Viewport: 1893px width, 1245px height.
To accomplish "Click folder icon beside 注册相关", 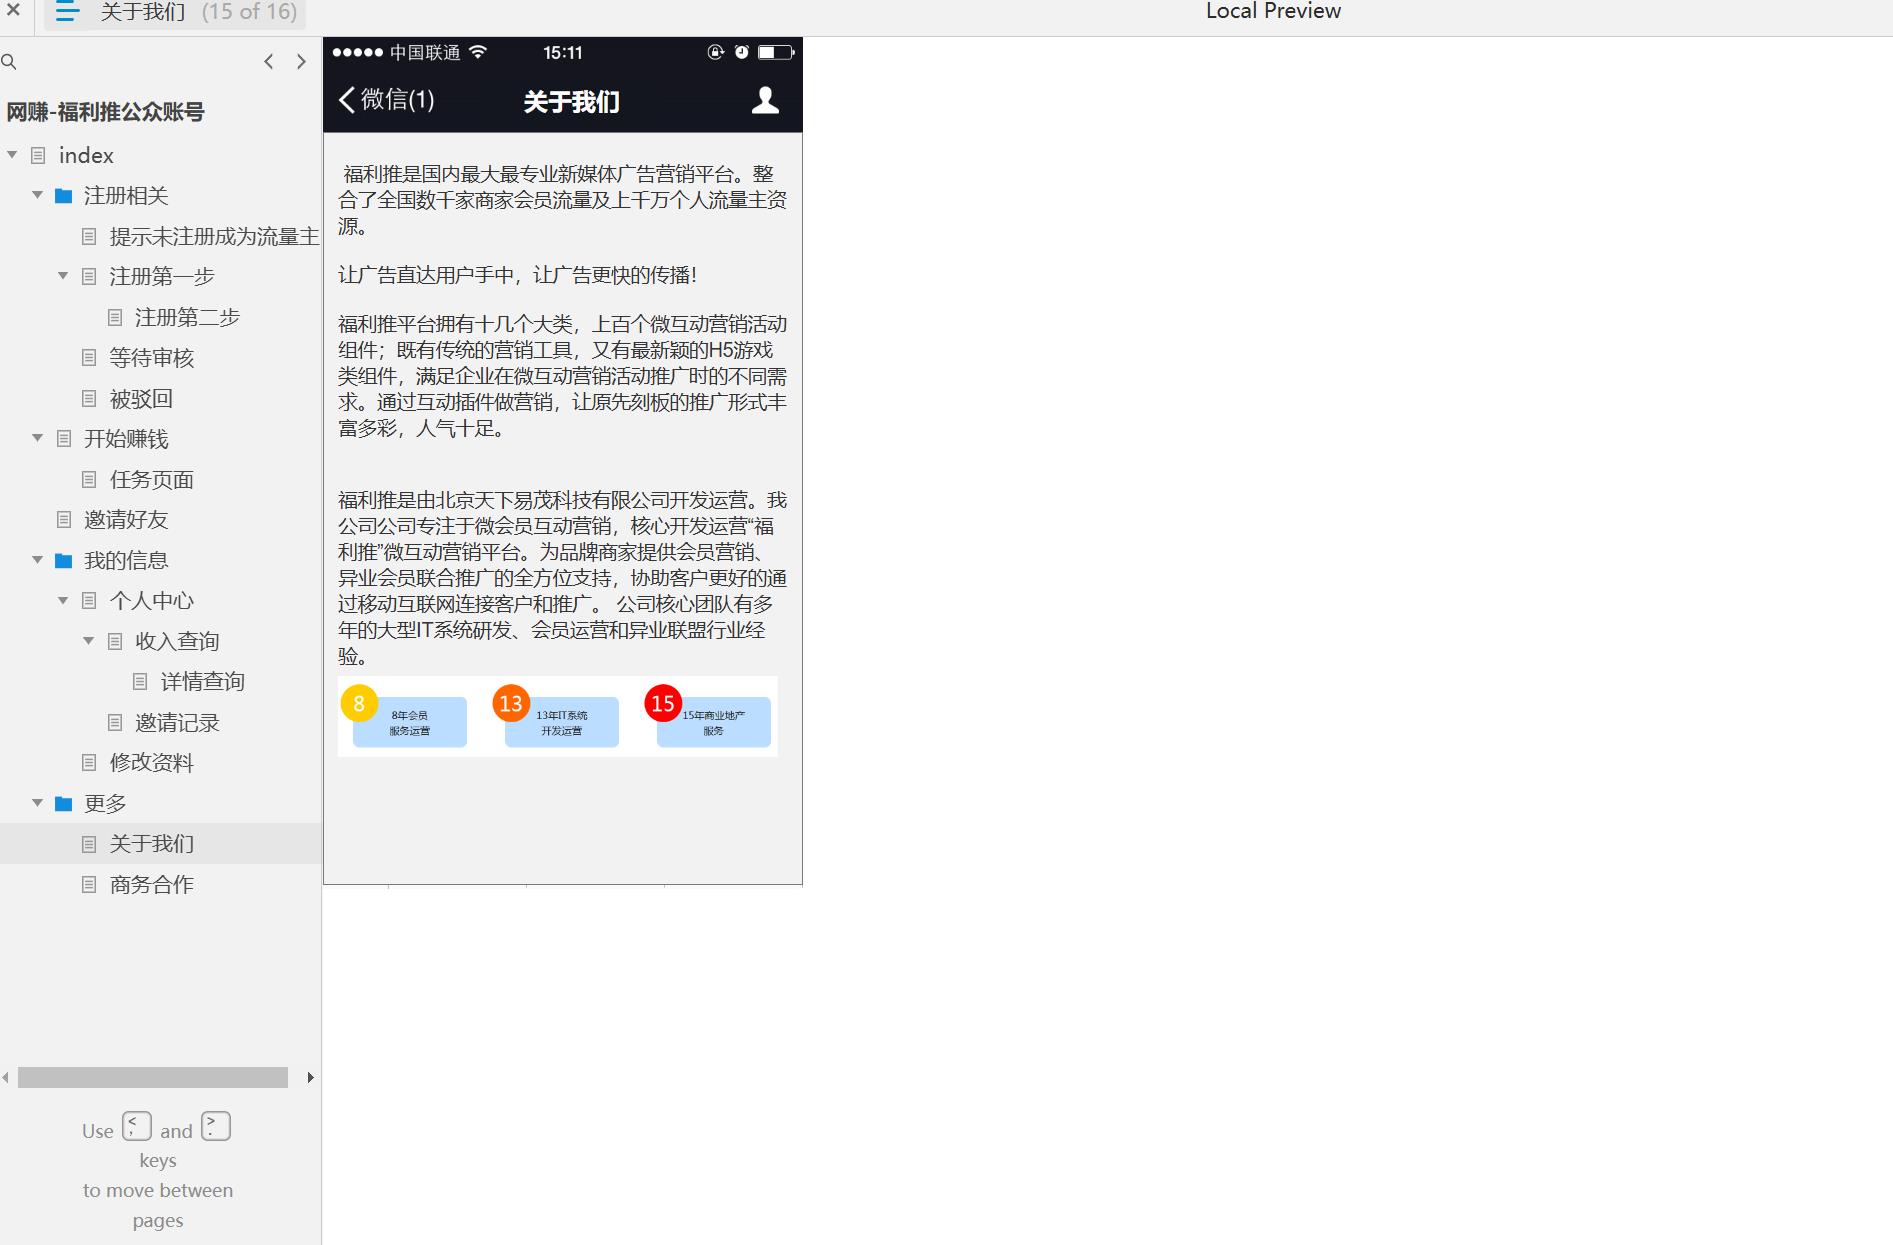I will 63,195.
